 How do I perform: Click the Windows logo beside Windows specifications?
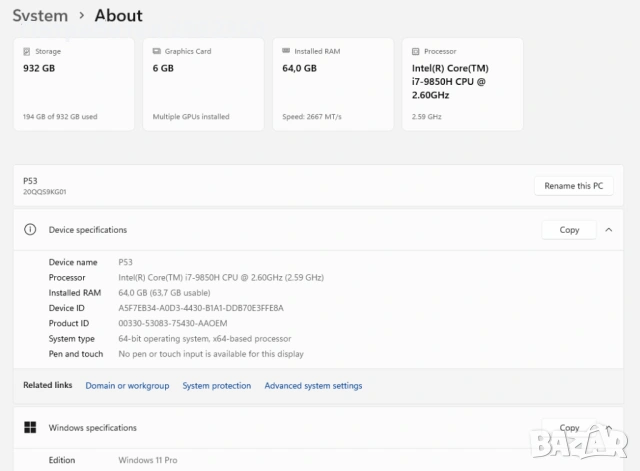(x=30, y=428)
